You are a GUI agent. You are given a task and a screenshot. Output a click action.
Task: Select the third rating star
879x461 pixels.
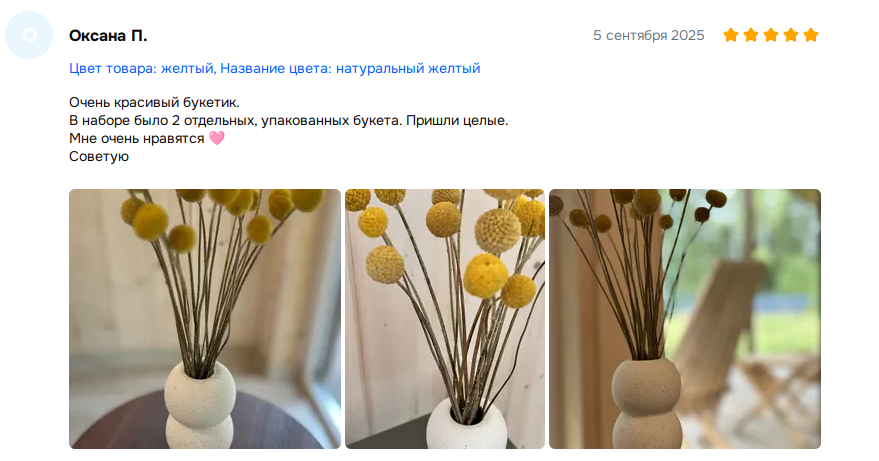click(x=771, y=35)
